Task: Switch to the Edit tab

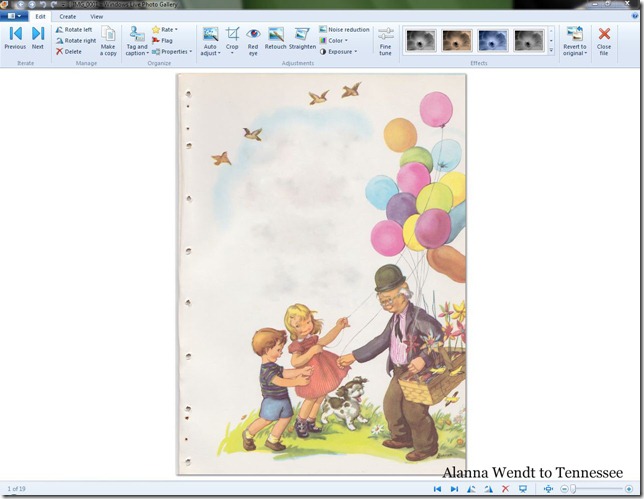Action: 40,16
